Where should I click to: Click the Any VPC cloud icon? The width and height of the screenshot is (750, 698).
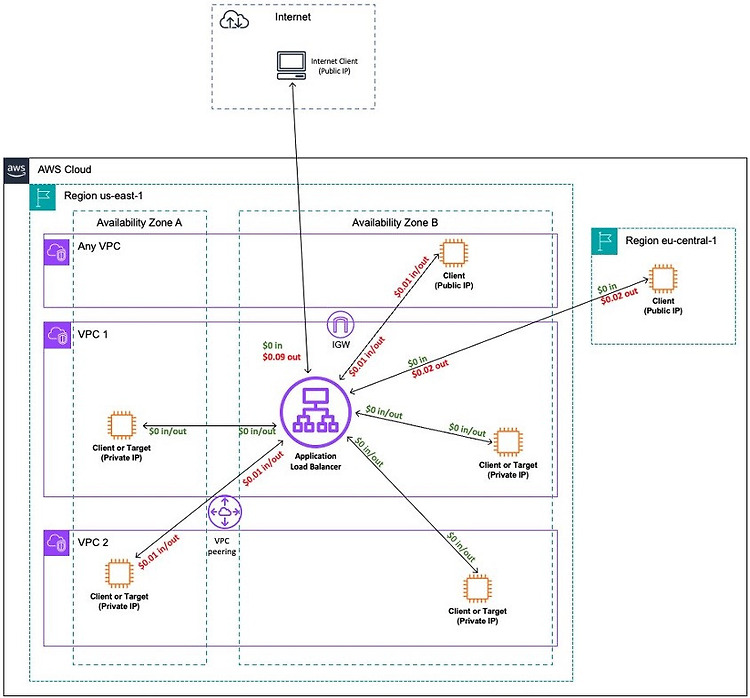(57, 251)
